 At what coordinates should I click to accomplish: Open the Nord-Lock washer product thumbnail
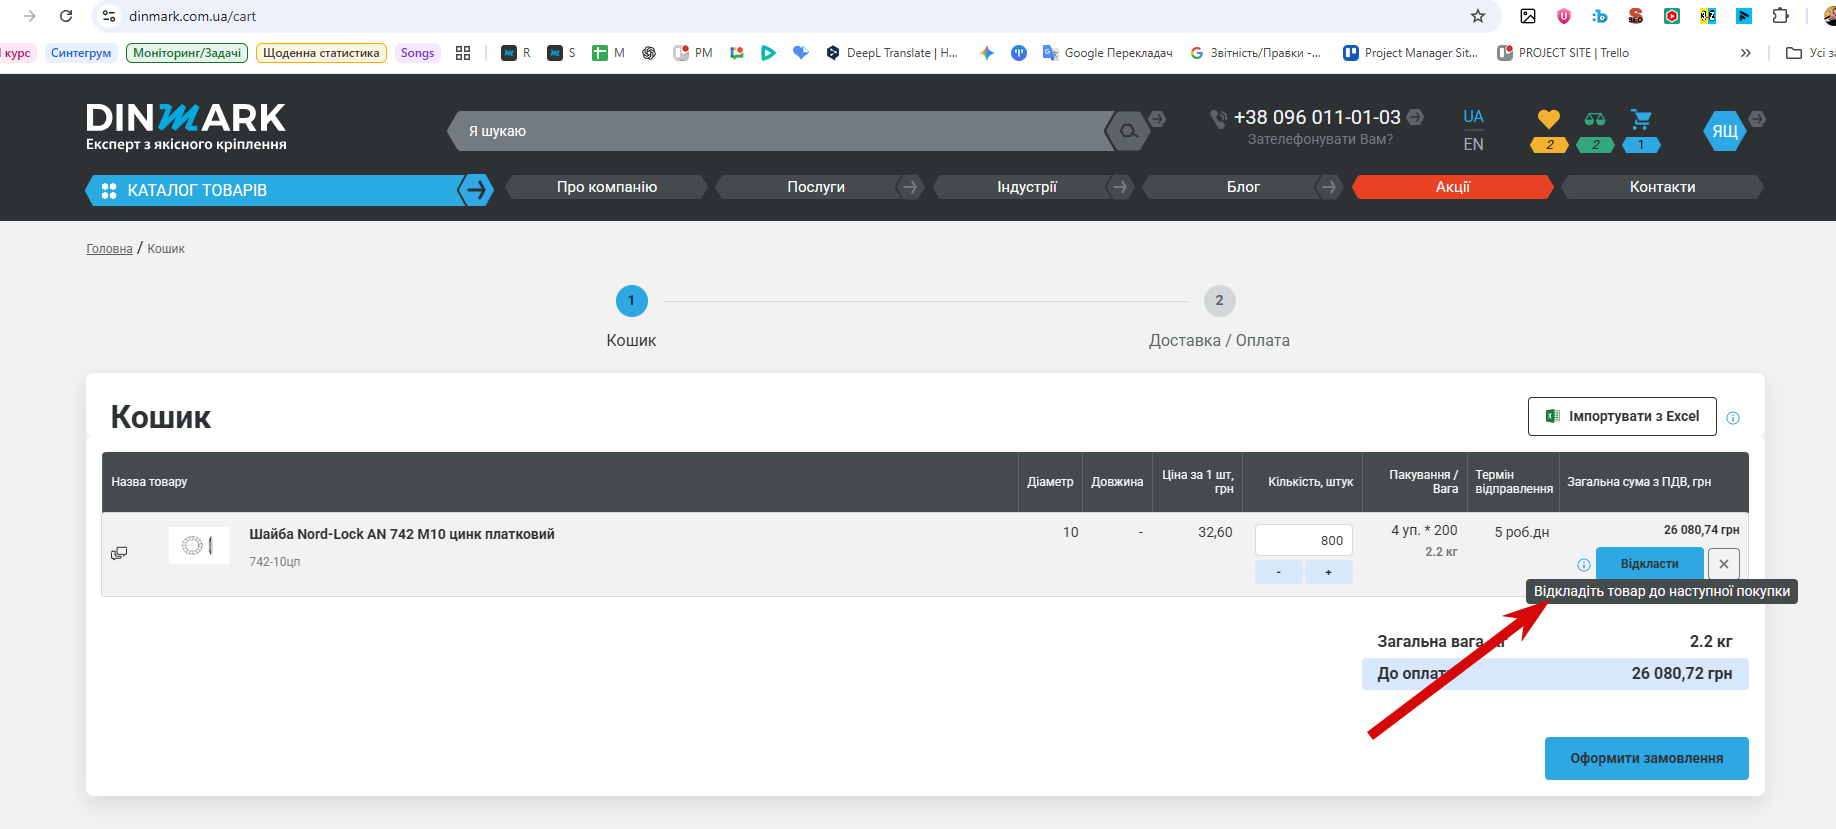point(199,546)
